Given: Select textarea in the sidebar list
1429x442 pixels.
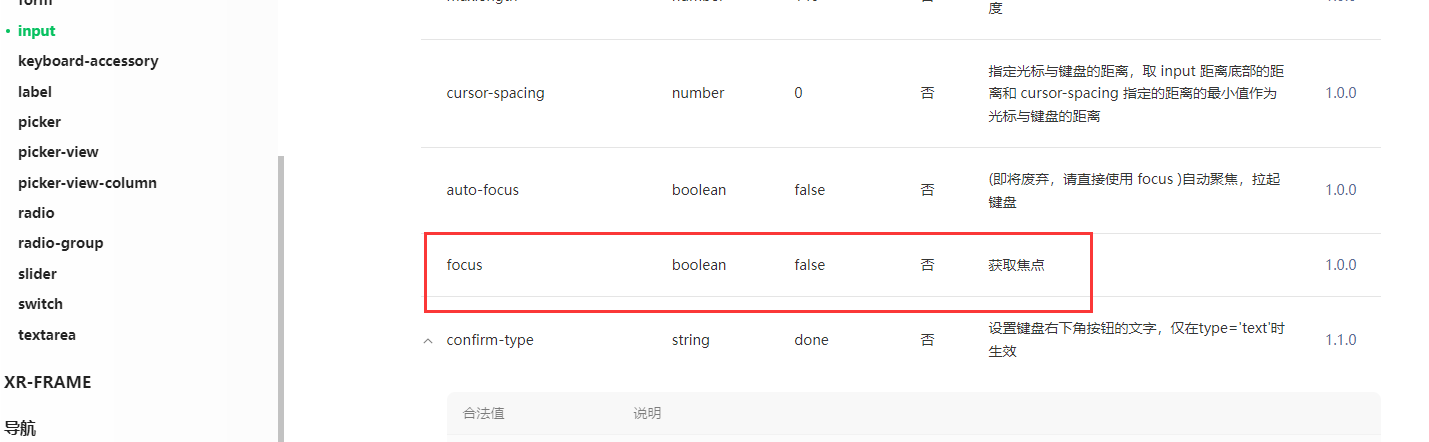Looking at the screenshot, I should coord(47,335).
